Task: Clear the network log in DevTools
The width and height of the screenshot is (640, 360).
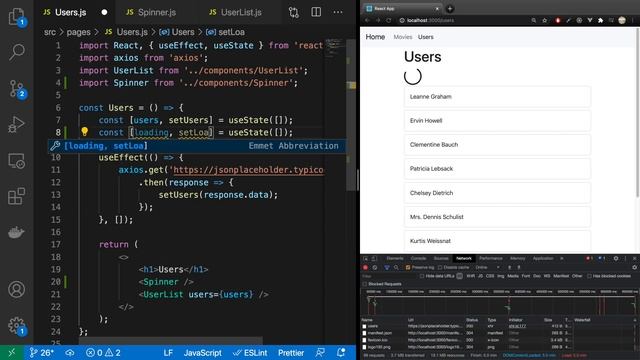Action: tap(375, 267)
